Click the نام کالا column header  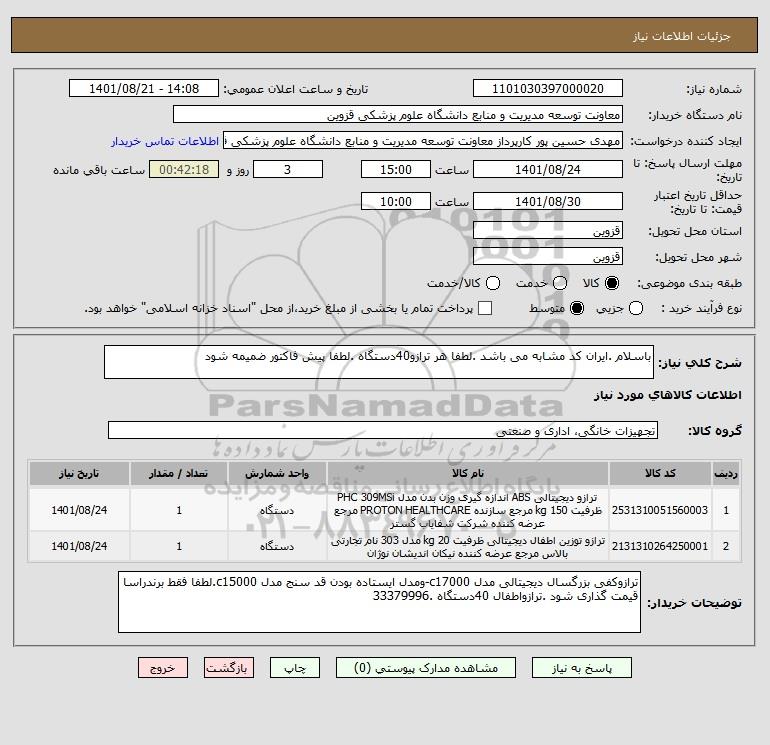468,473
